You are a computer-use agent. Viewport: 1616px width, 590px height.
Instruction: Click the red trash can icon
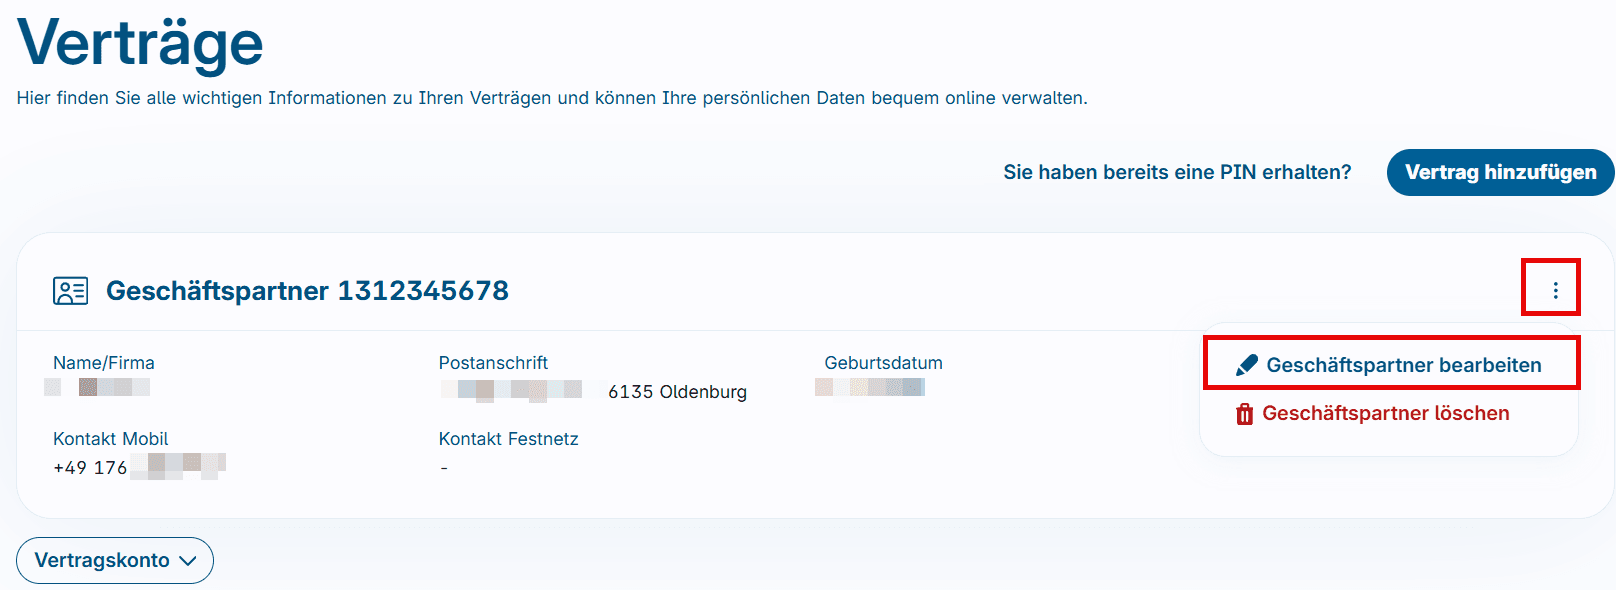[1244, 414]
